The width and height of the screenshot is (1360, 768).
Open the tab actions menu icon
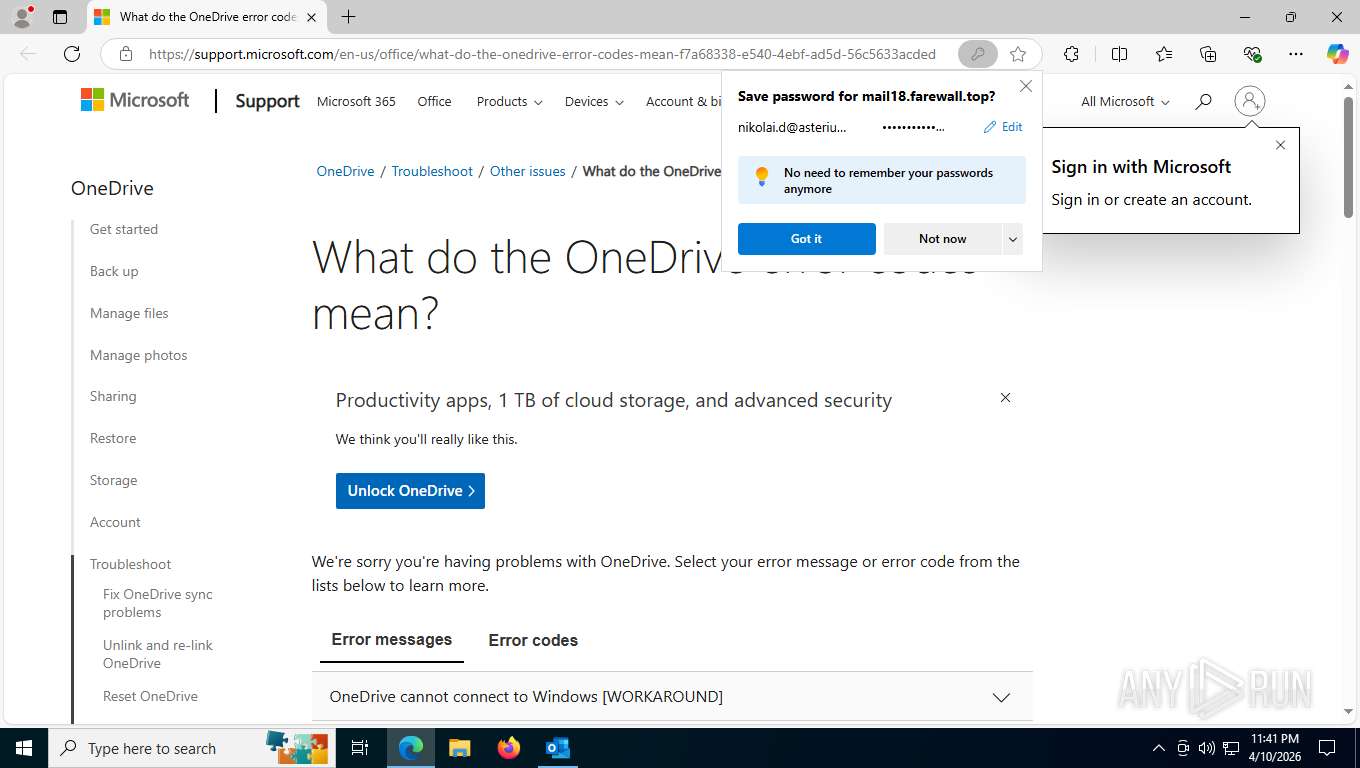(60, 17)
